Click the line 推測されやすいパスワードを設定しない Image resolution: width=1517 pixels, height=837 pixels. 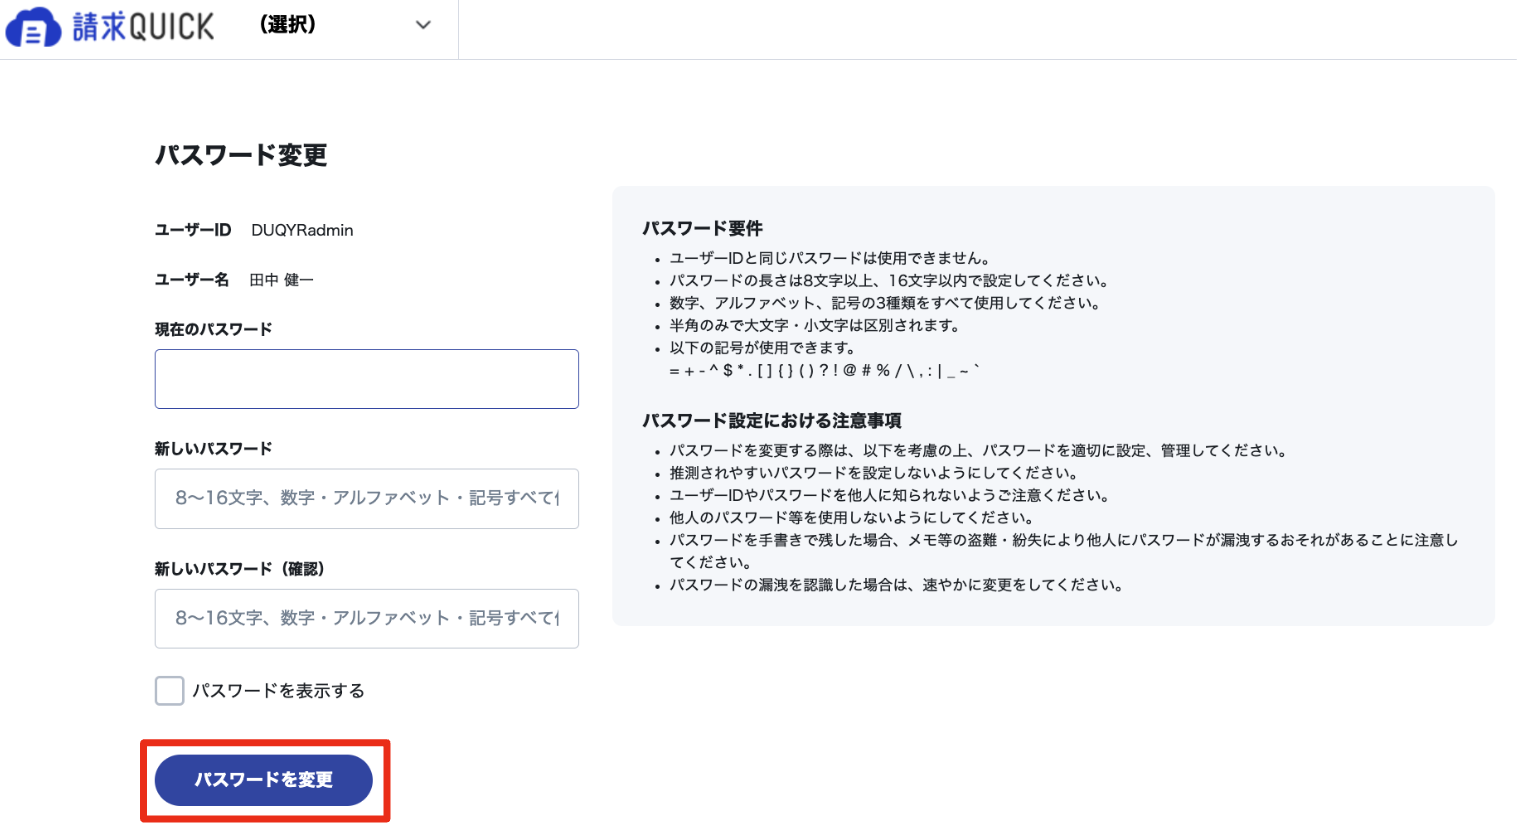[873, 473]
